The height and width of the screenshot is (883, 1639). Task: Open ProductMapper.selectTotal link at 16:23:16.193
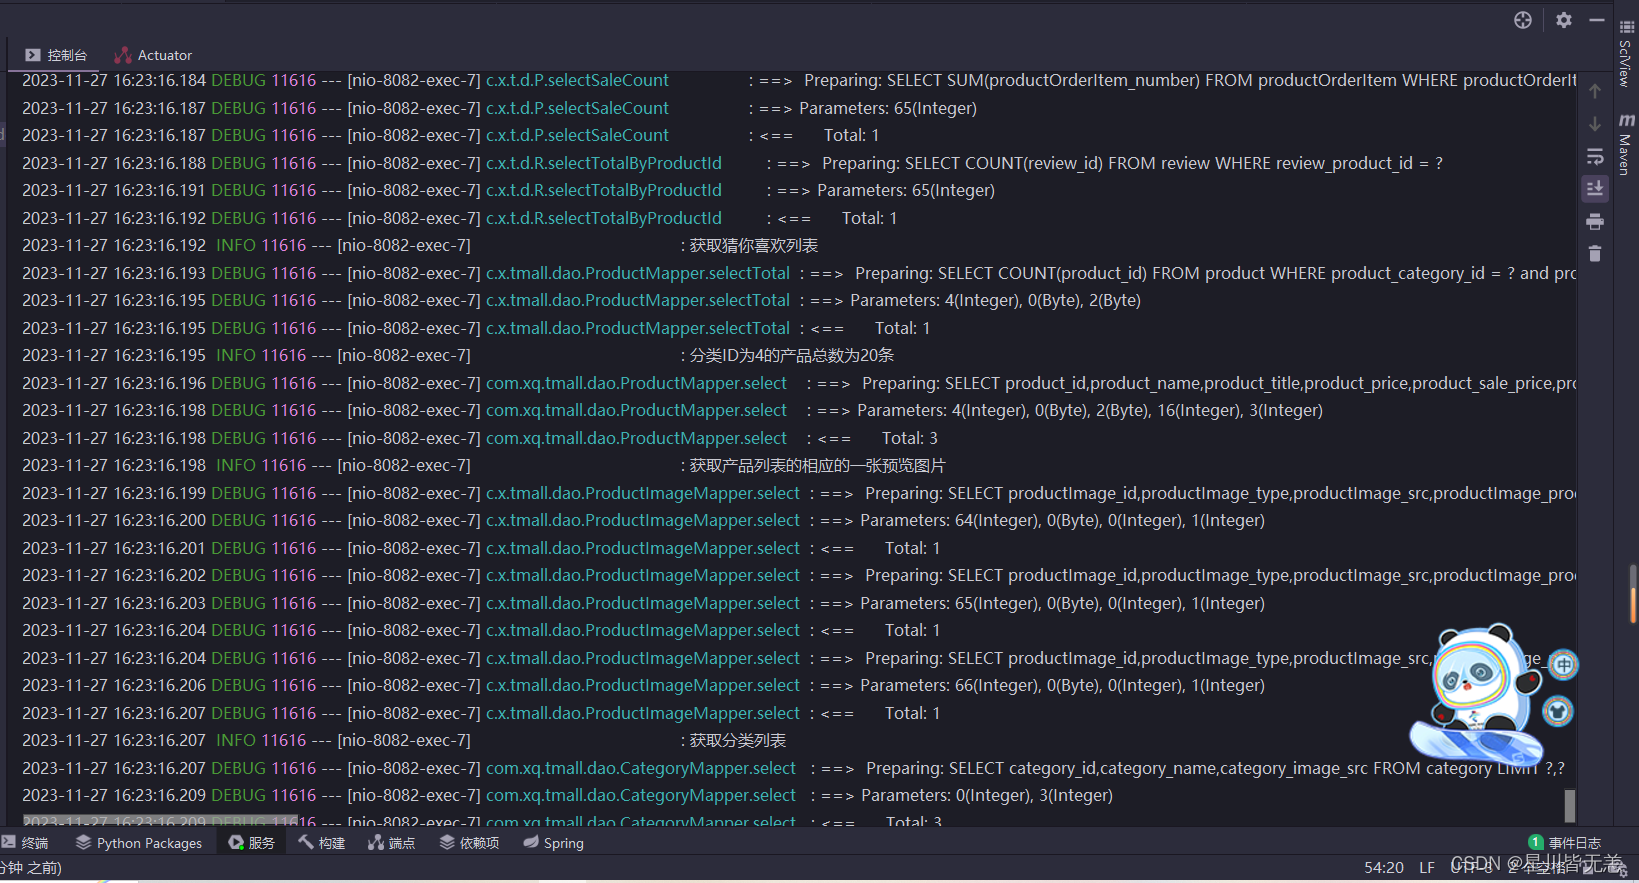click(637, 273)
